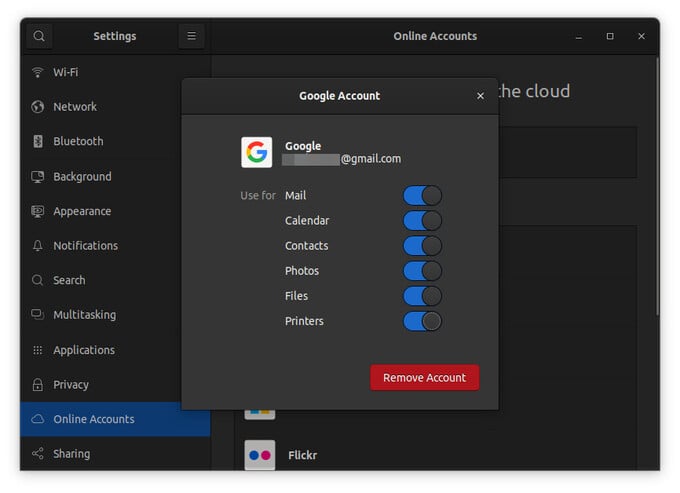Click the search icon in Settings header
The height and width of the screenshot is (493, 680).
[x=39, y=36]
